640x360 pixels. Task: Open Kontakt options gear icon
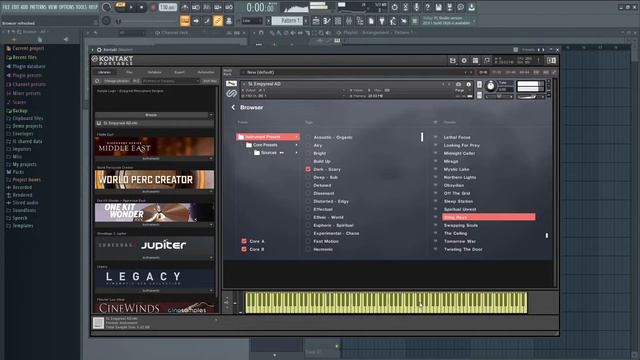[x=464, y=60]
